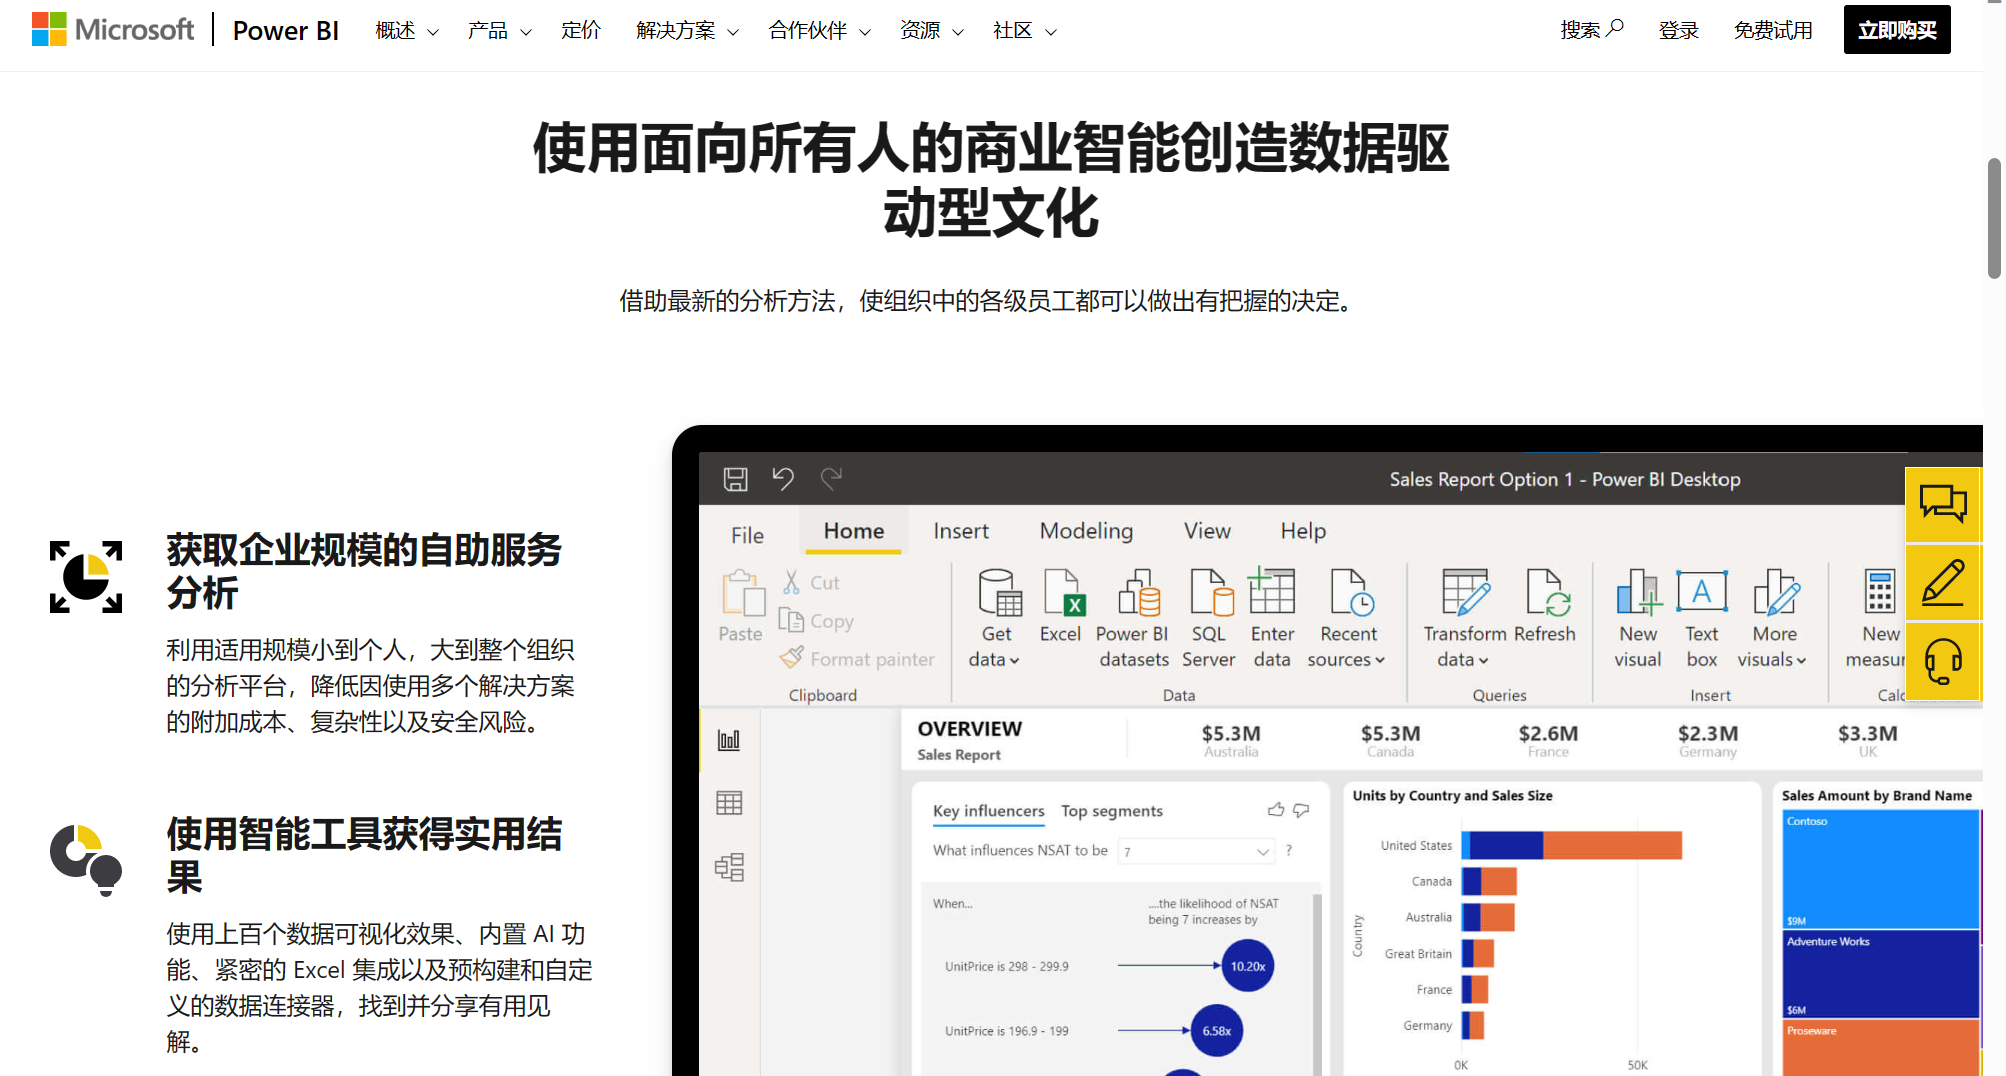Click the Copy icon
2006x1076 pixels.
pos(791,621)
